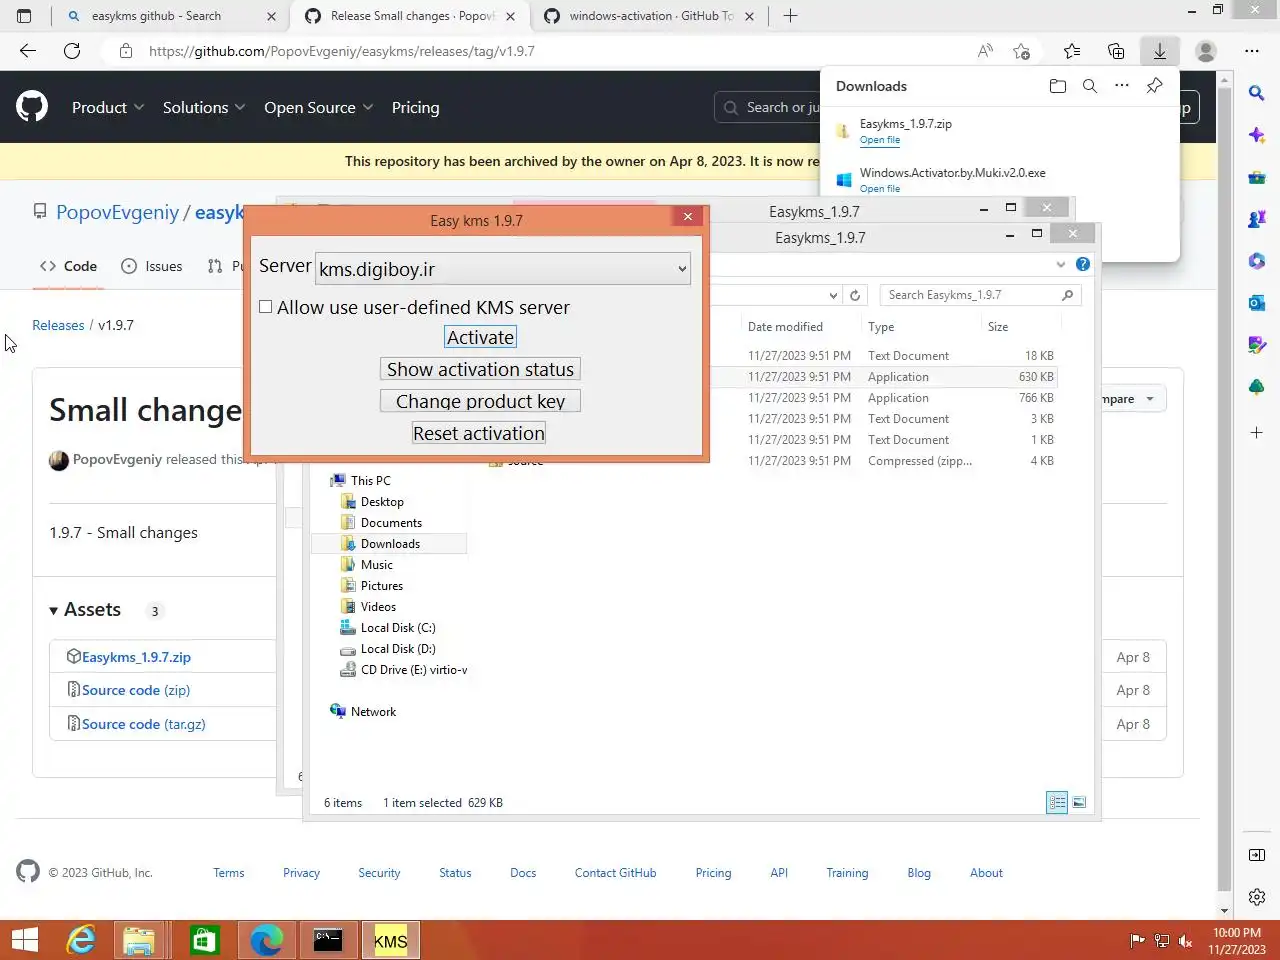Open the Edge collections icon

coord(1116,51)
